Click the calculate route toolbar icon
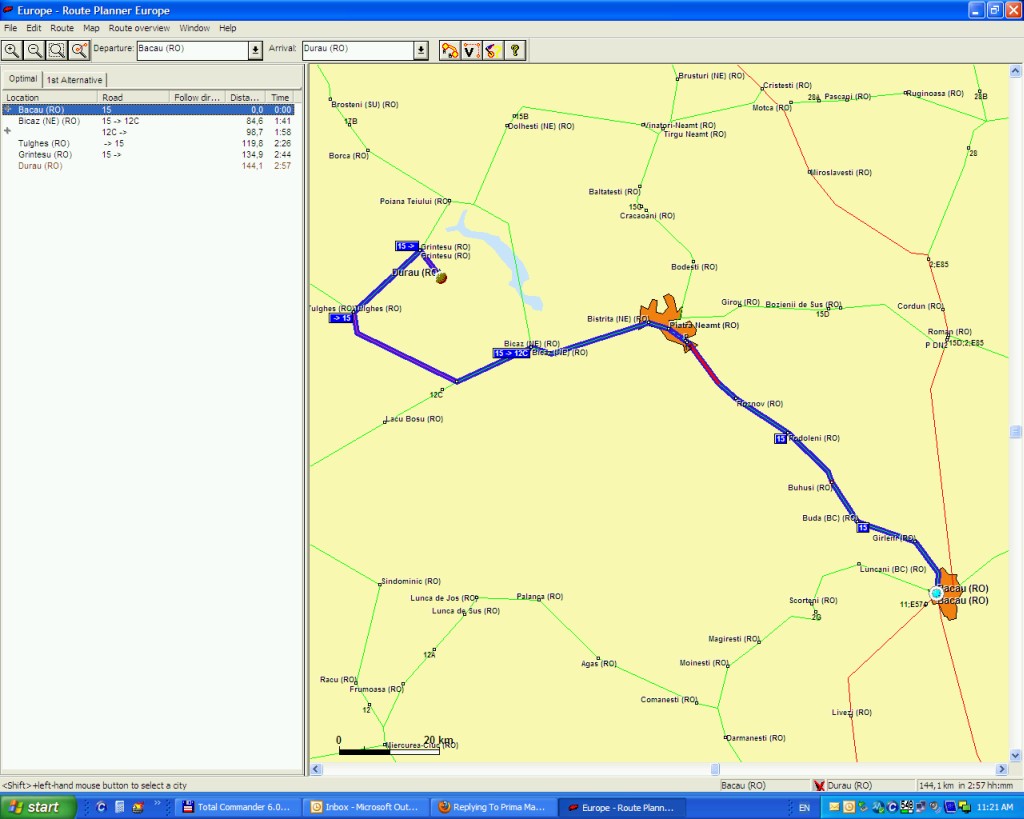The width and height of the screenshot is (1024, 819). 450,50
